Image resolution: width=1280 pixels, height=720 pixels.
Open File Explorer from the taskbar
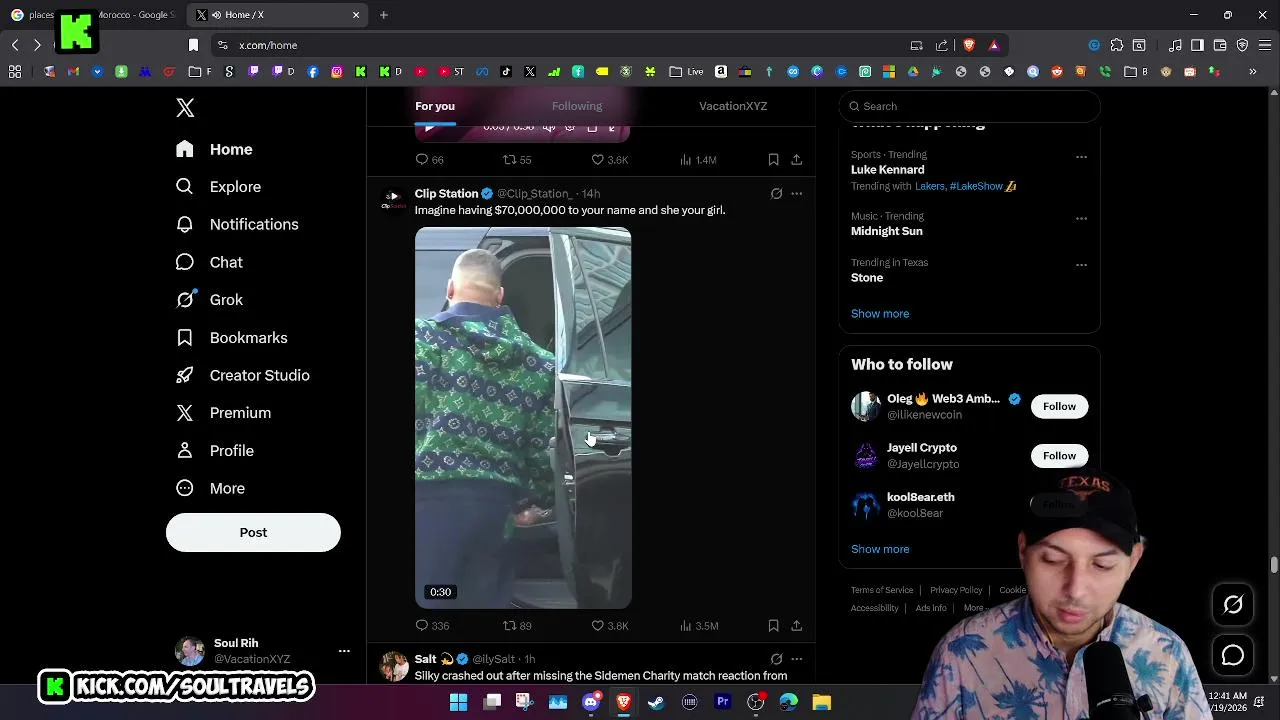(x=821, y=702)
